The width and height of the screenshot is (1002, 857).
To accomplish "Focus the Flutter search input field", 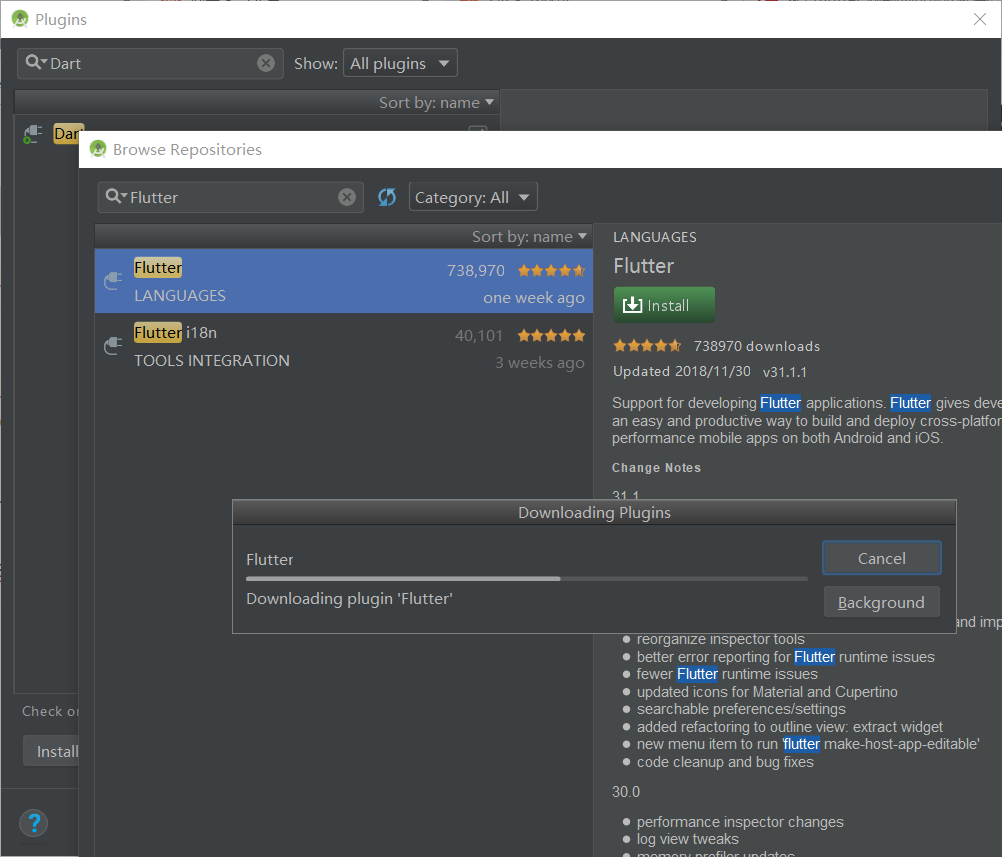I will tap(231, 197).
